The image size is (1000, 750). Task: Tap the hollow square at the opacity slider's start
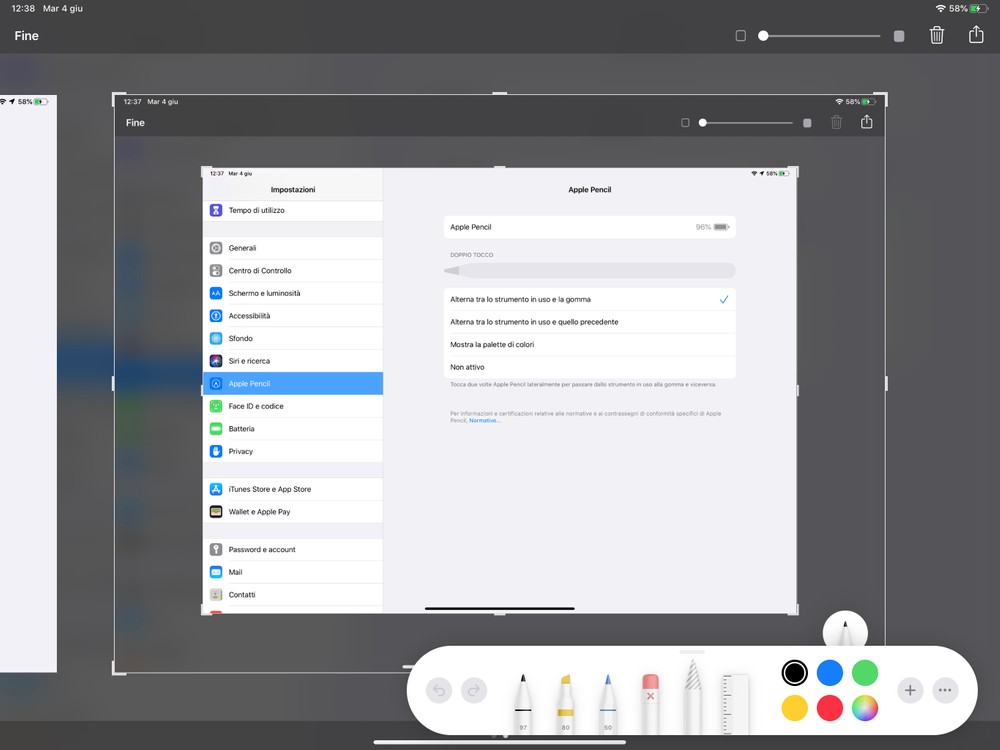tap(740, 36)
